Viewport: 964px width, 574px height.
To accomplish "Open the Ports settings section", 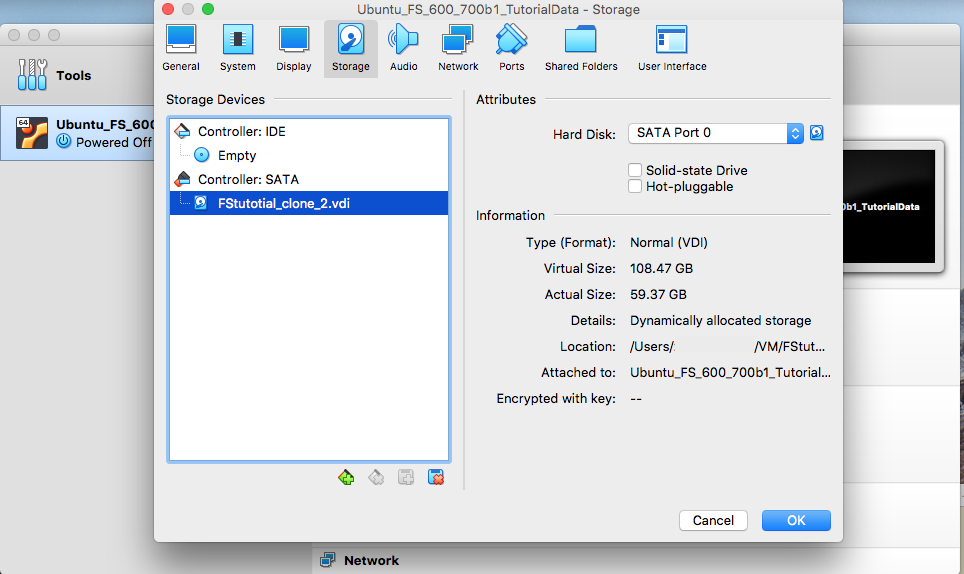I will 511,48.
